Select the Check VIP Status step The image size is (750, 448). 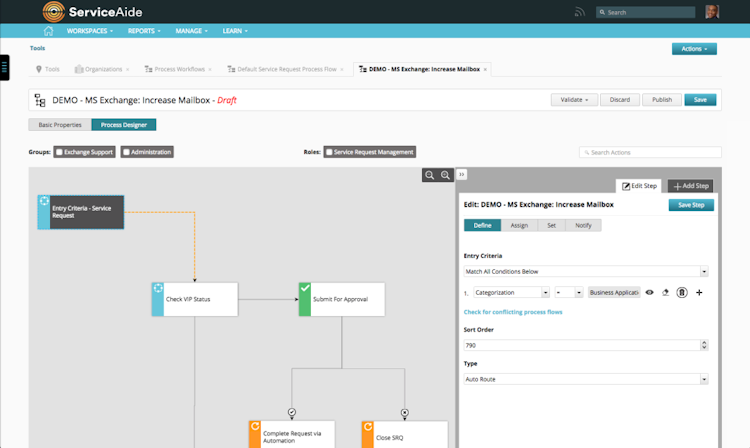[x=195, y=299]
